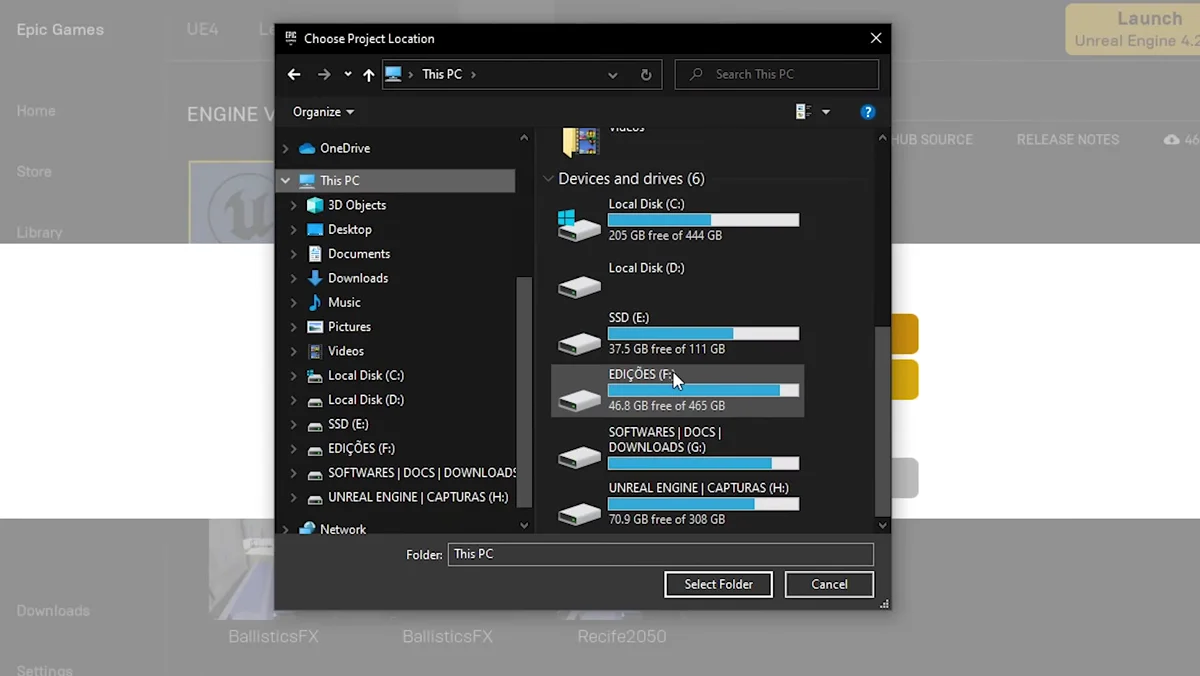Click the Search This PC field
Viewport: 1200px width, 676px height.
(x=777, y=74)
